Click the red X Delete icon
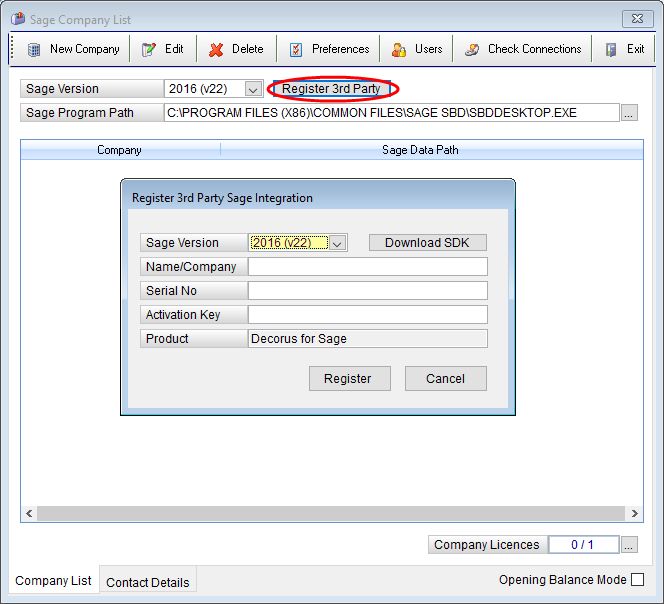This screenshot has height=604, width=664. click(216, 50)
